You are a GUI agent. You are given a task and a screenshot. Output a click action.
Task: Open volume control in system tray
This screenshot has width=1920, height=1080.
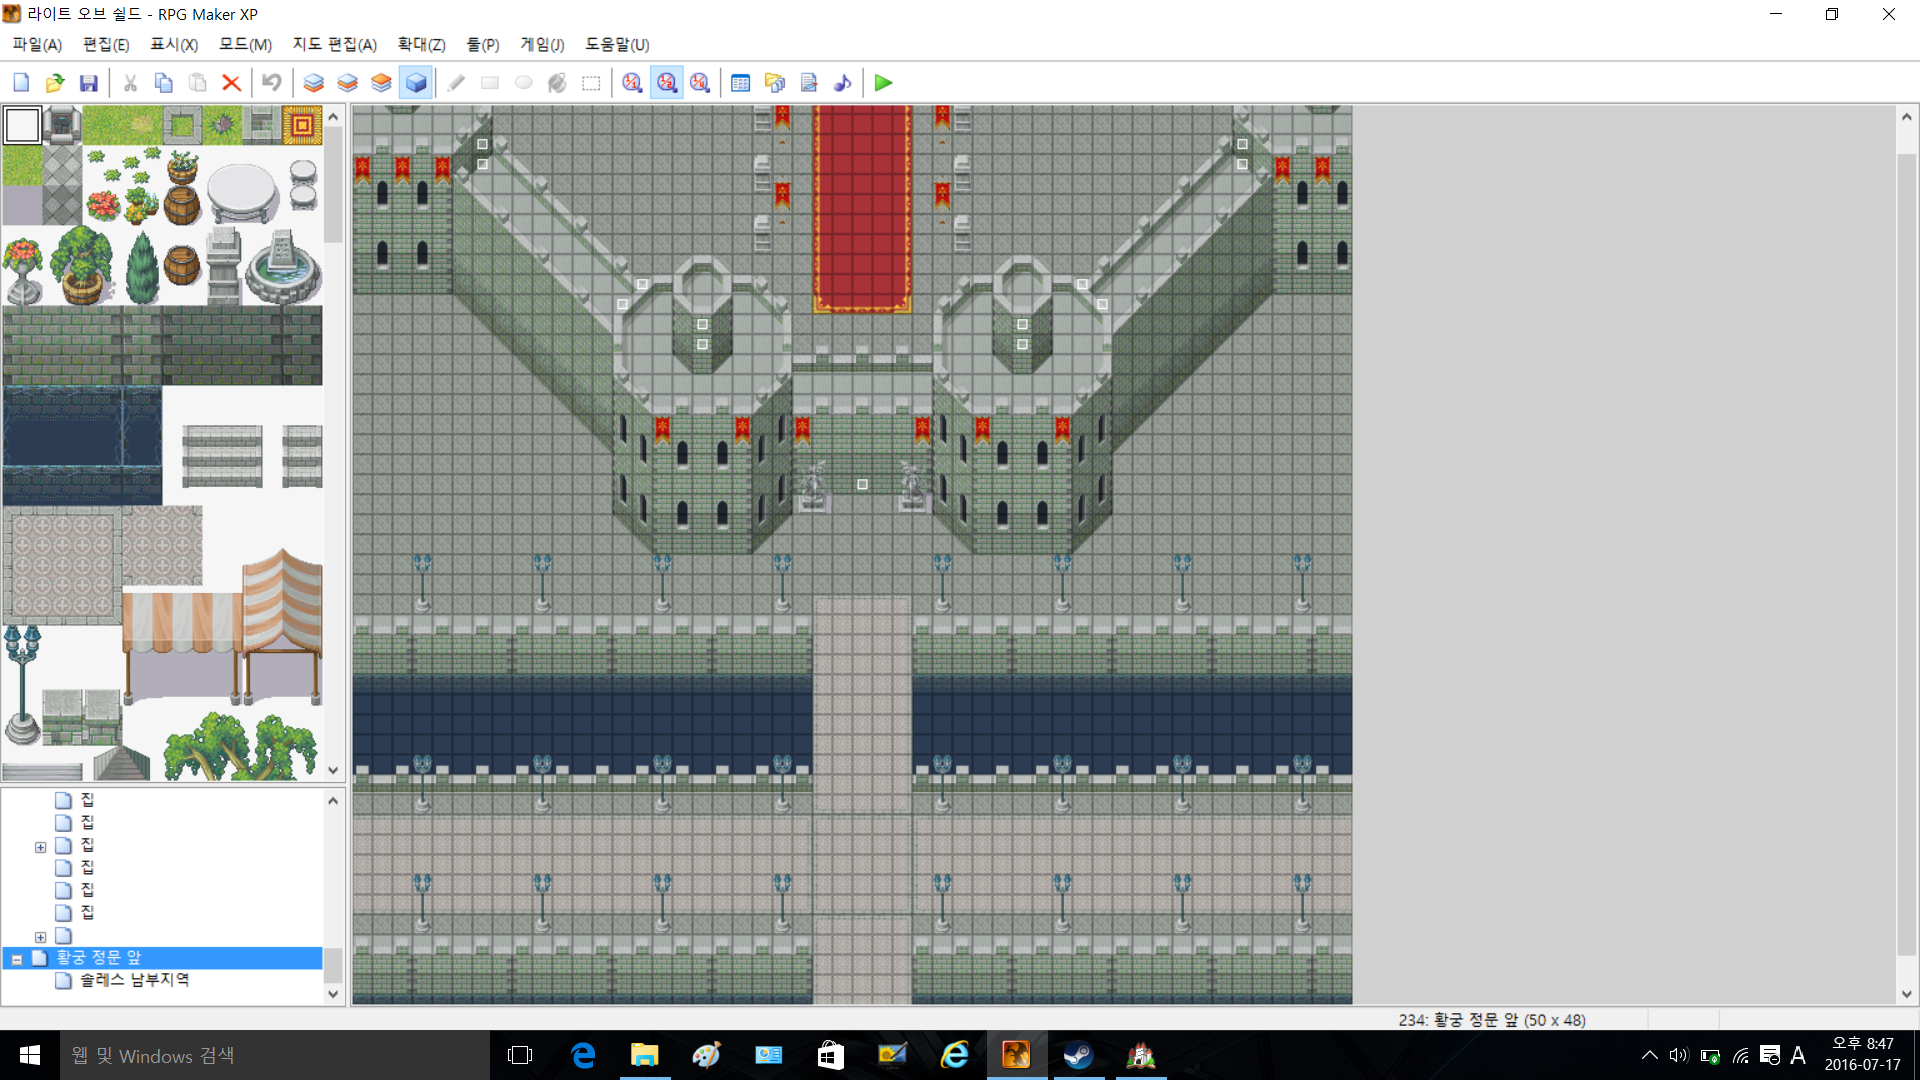pyautogui.click(x=1679, y=1056)
